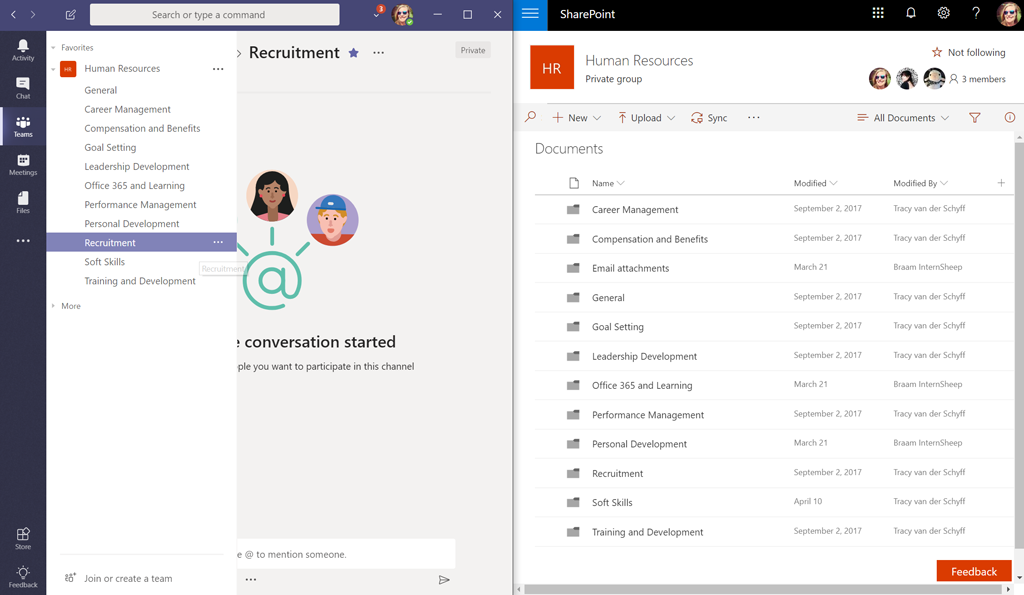1024x595 pixels.
Task: Open the Leadership Development folder in SharePoint
Action: click(x=644, y=356)
